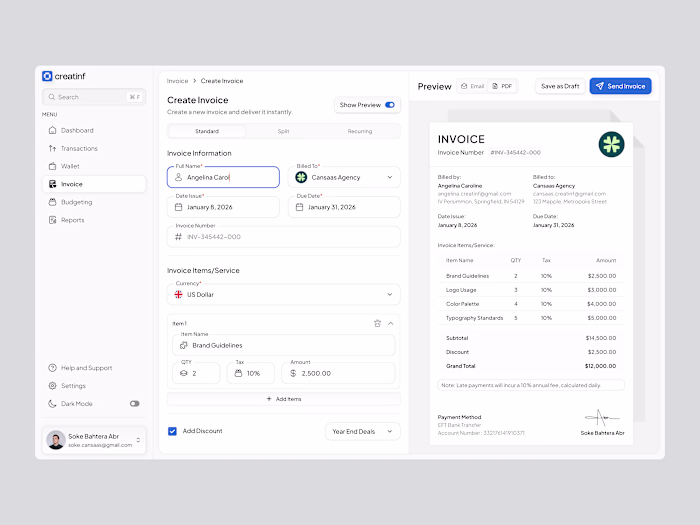This screenshot has height=525, width=700.
Task: Open Wallet from the sidebar
Action: (x=94, y=166)
